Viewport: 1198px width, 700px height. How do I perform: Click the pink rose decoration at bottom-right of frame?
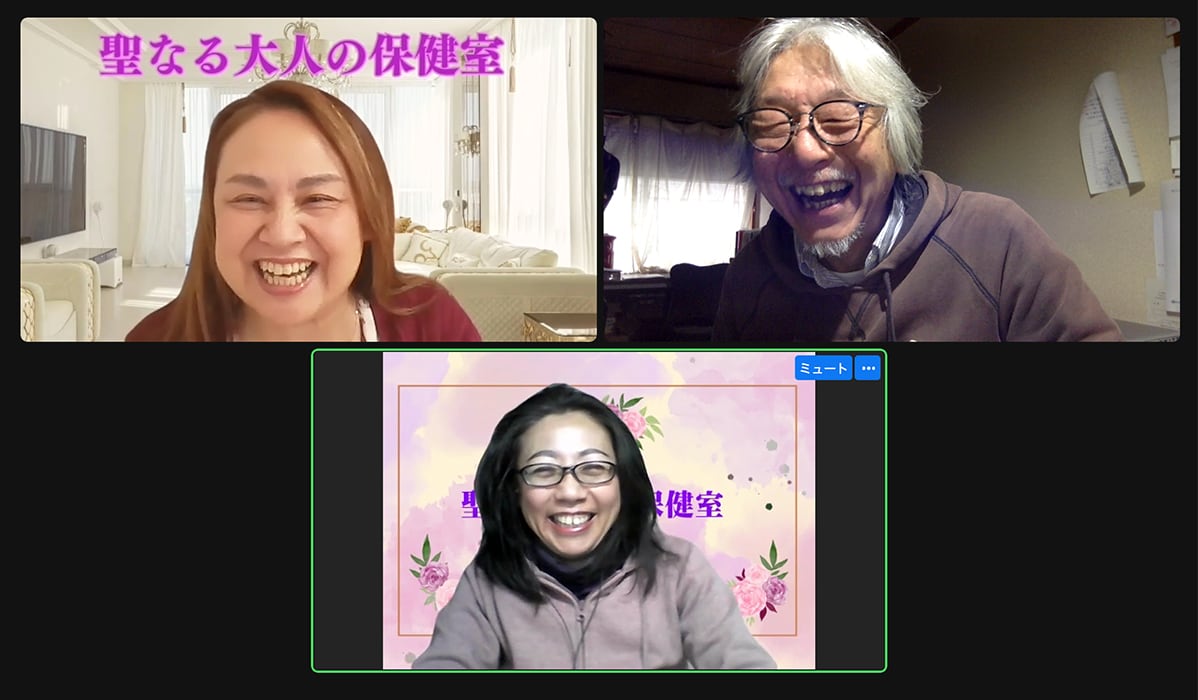760,588
